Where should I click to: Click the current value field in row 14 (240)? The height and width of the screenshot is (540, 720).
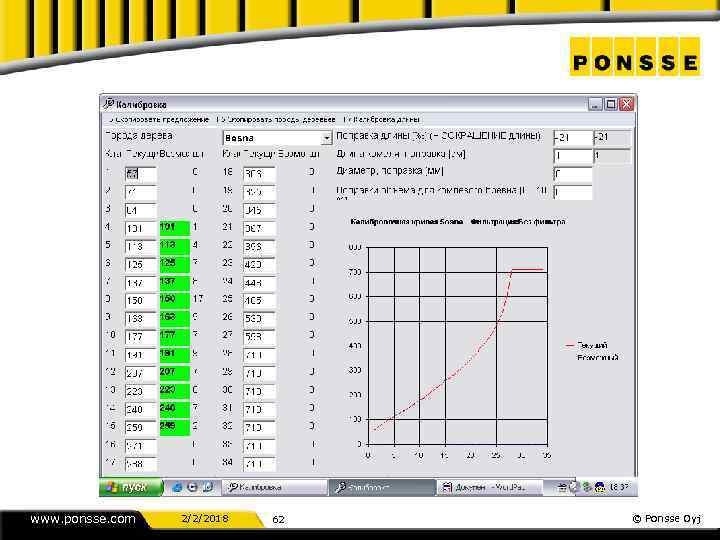141,409
